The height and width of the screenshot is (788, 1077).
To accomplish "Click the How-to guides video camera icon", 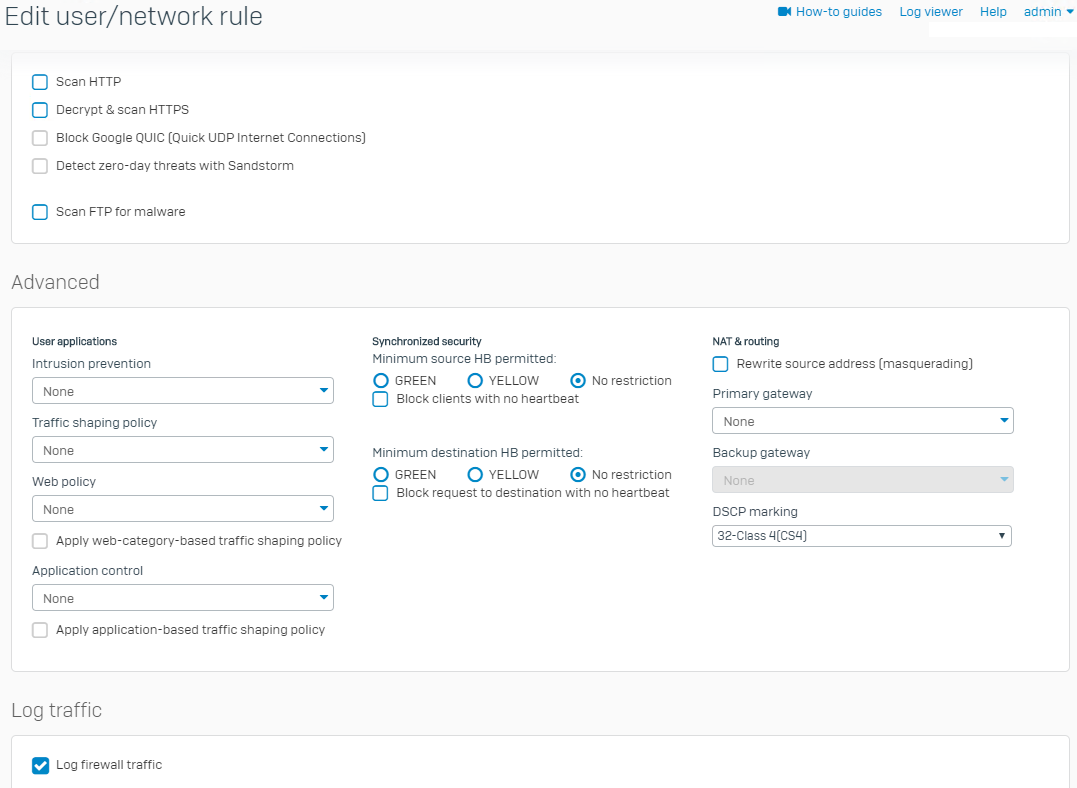I will pos(784,12).
